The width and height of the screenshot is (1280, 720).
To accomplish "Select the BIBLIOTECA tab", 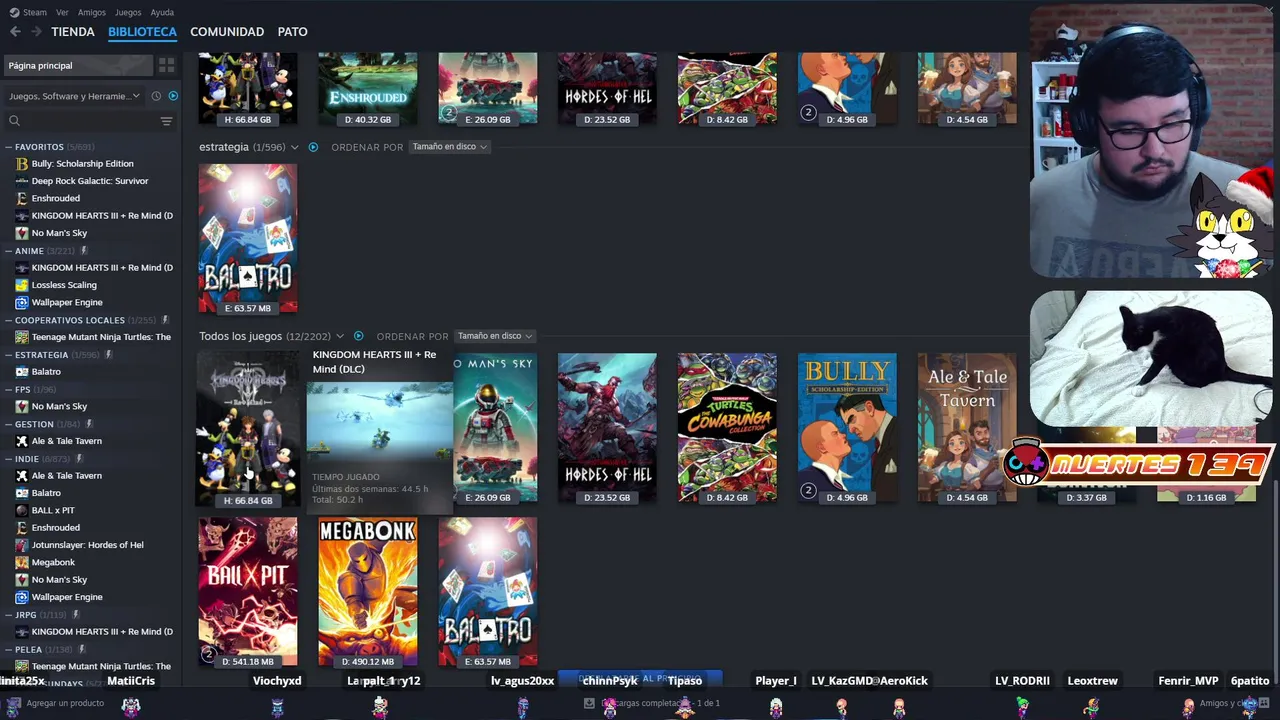I will (142, 32).
